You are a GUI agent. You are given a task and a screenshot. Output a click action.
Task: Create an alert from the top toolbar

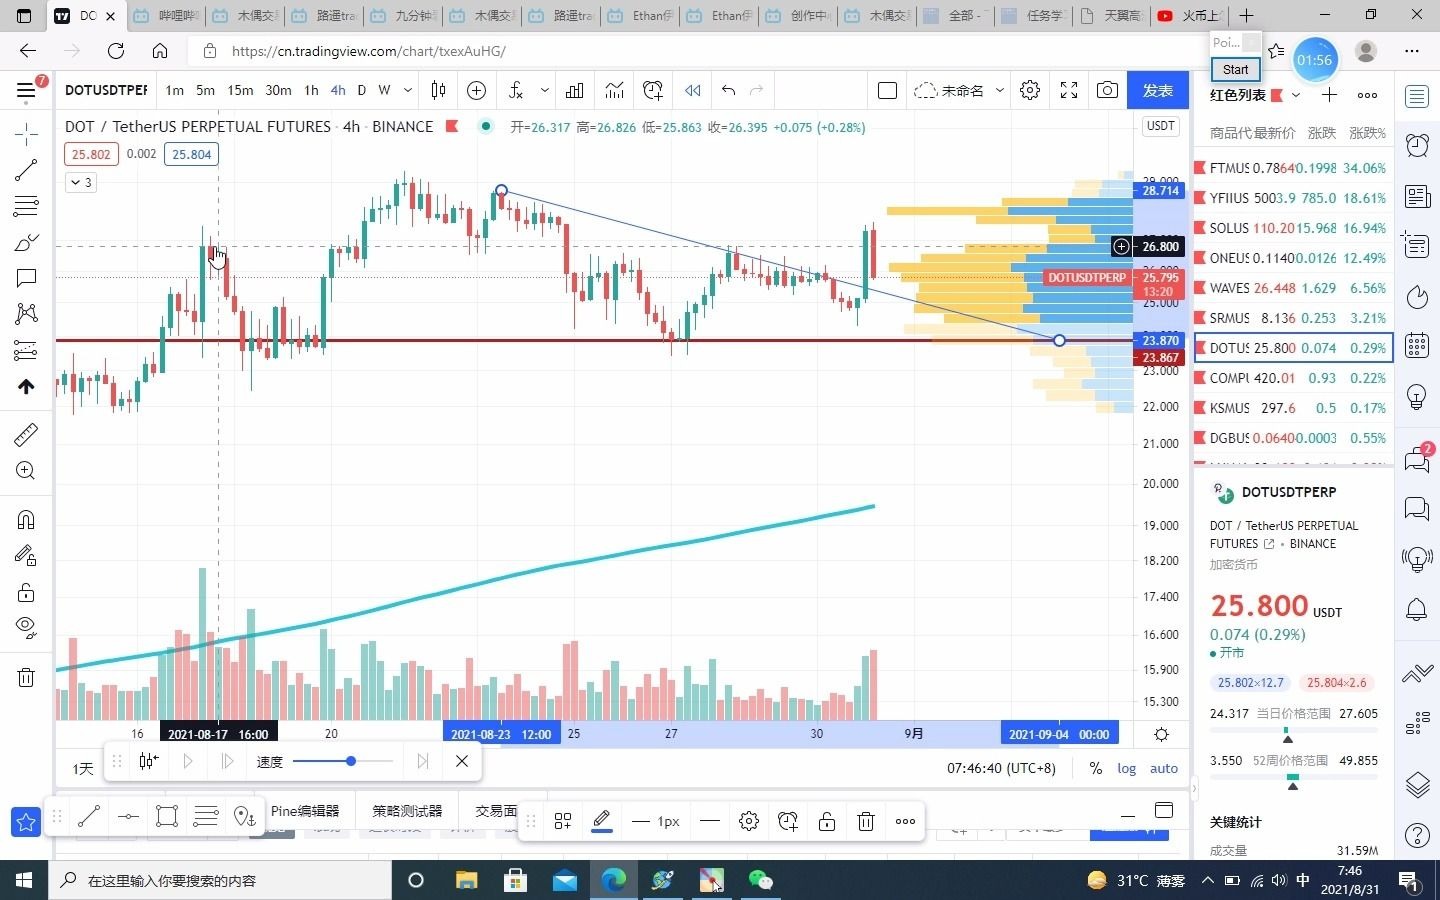pos(653,90)
